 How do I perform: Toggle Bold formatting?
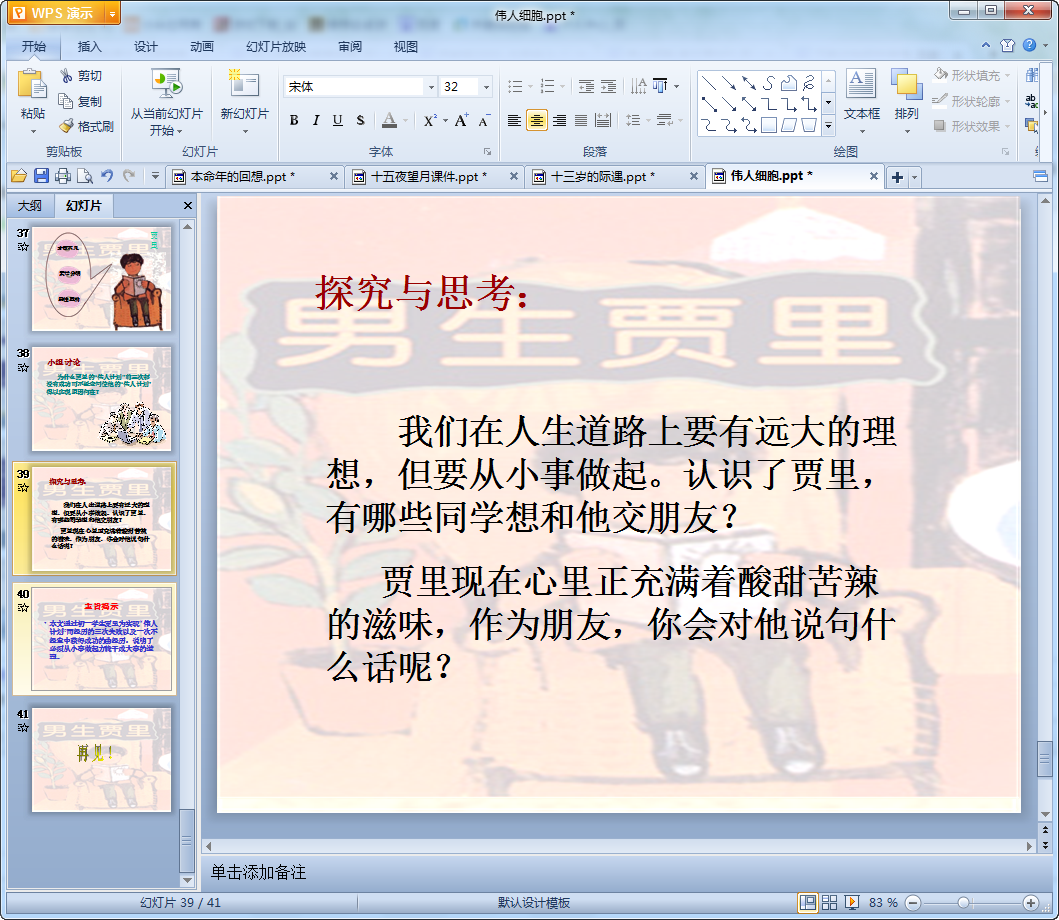[294, 120]
